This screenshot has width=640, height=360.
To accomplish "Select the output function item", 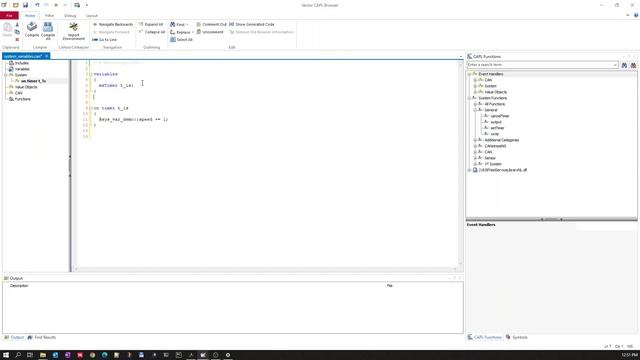I will 496,122.
